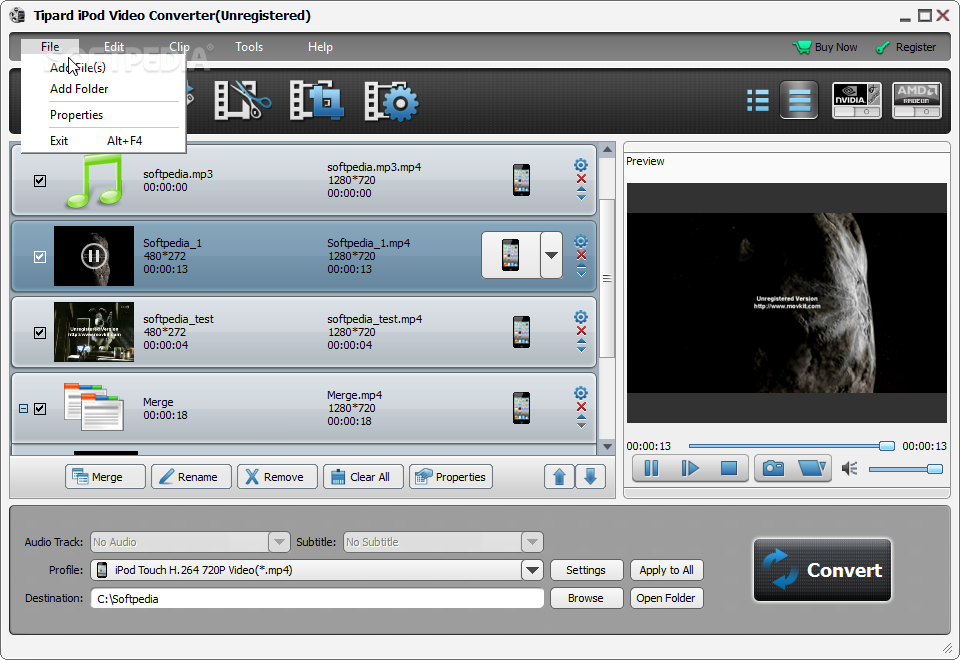Screen dimensions: 960x660
Task: Step to next frame in preview
Action: pyautogui.click(x=690, y=468)
